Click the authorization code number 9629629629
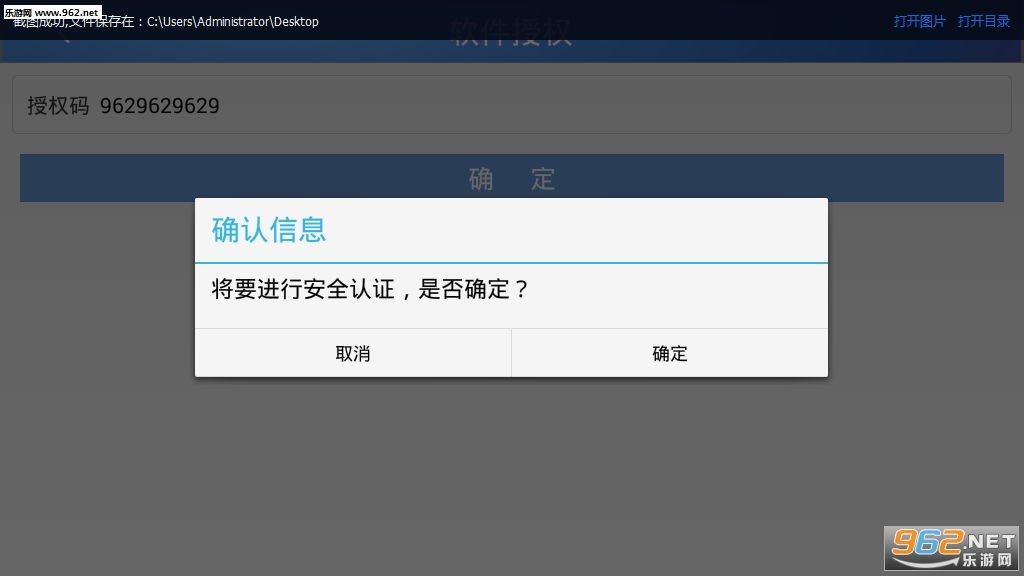1024x576 pixels. pyautogui.click(x=160, y=105)
